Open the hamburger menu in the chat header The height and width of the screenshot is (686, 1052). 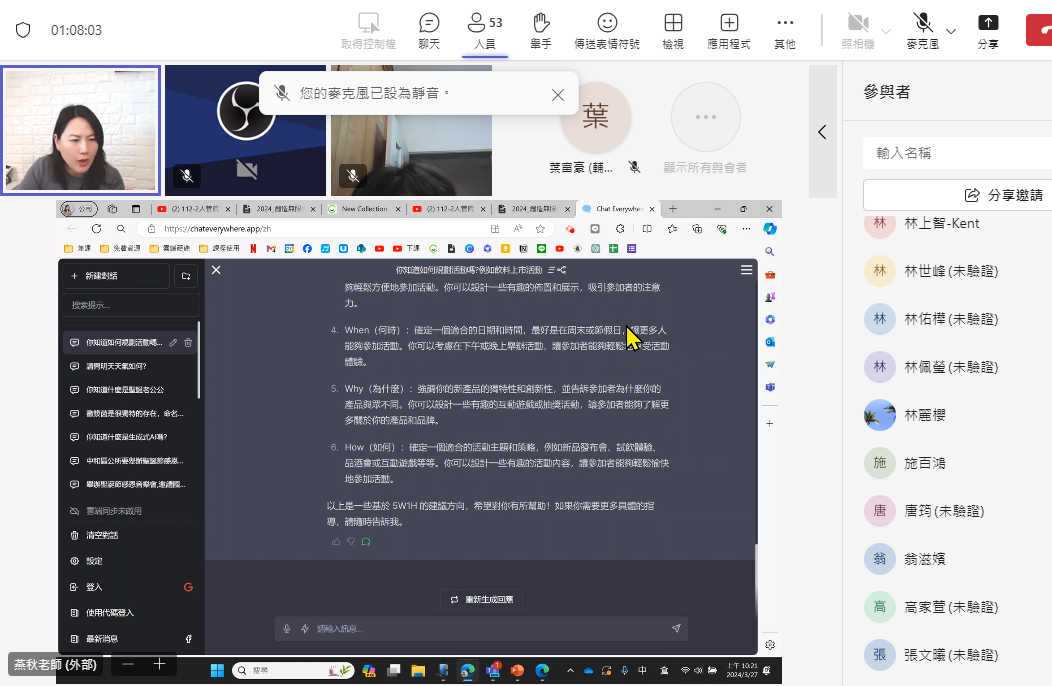746,270
